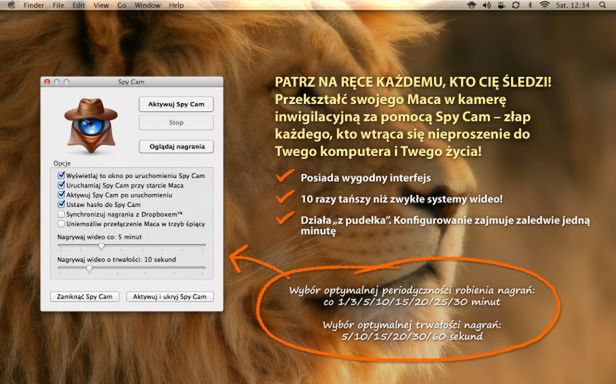Image resolution: width=616 pixels, height=384 pixels.
Task: Open the Apple menu icon
Action: tap(11, 5)
